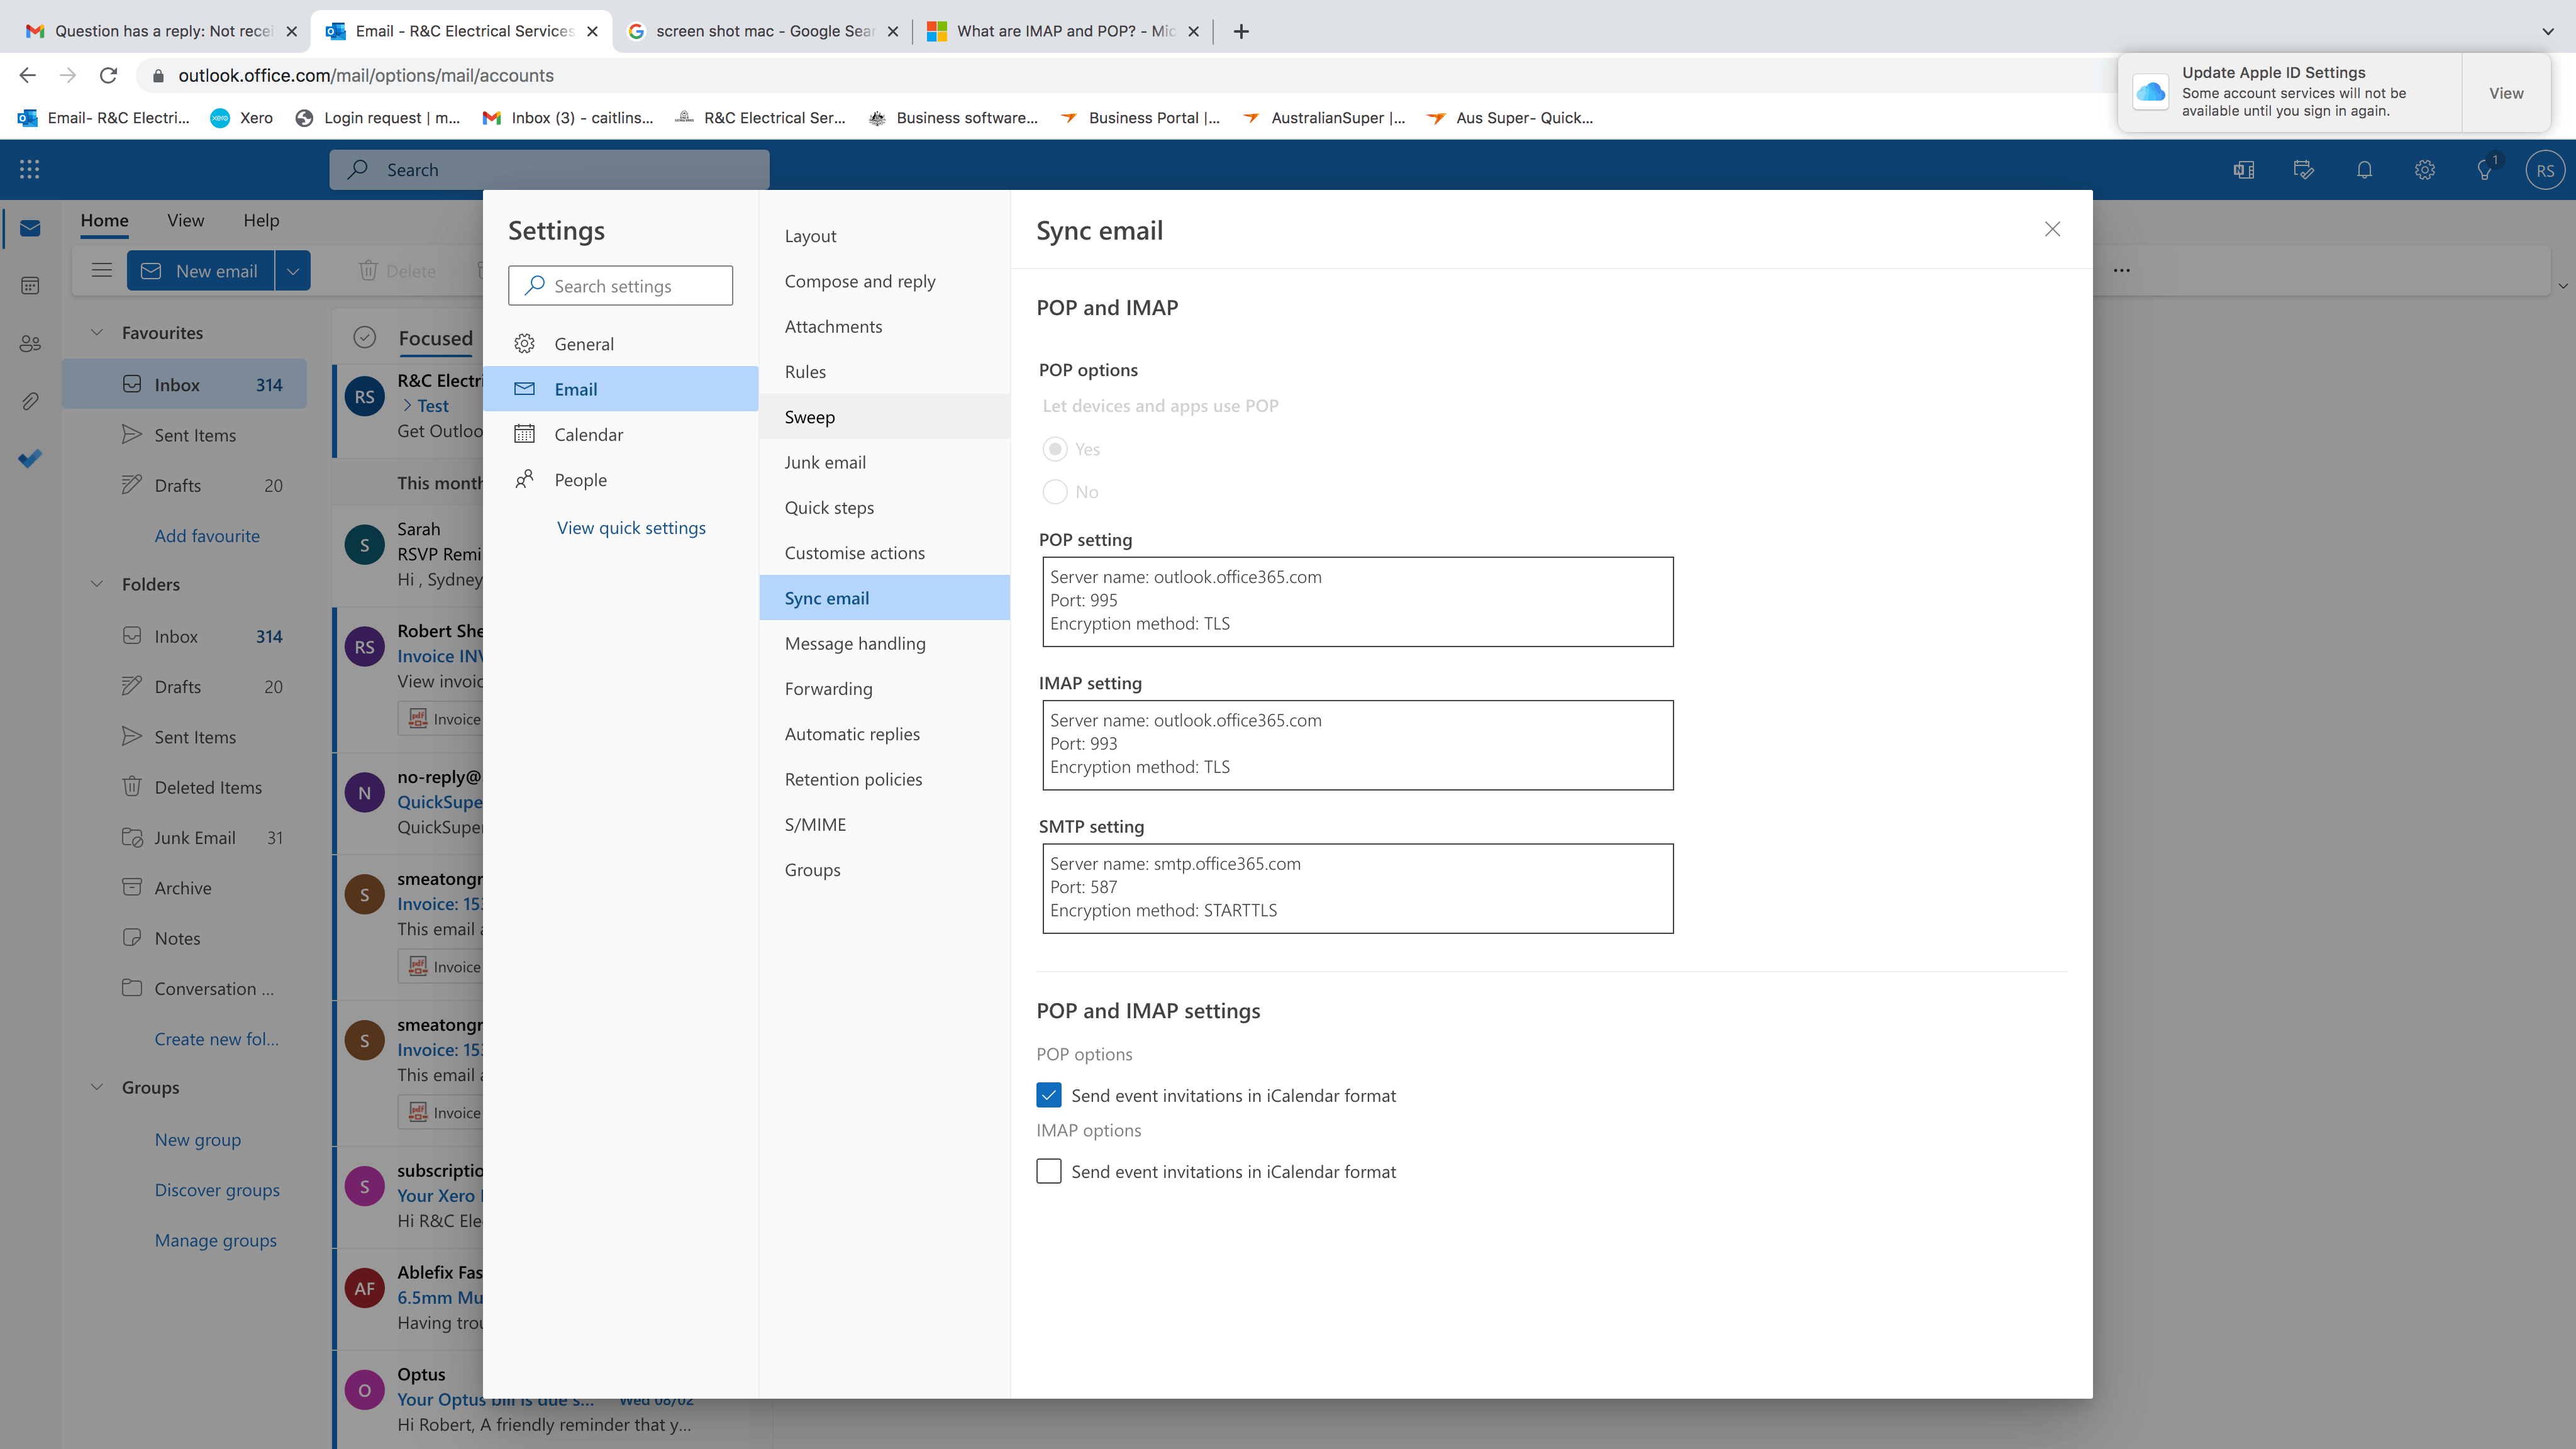Uncheck POP iCalendar format invitations checkbox
The height and width of the screenshot is (1449, 2576).
[1048, 1095]
